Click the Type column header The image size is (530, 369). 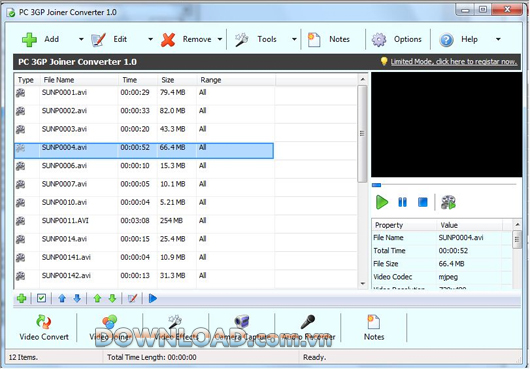(26, 80)
